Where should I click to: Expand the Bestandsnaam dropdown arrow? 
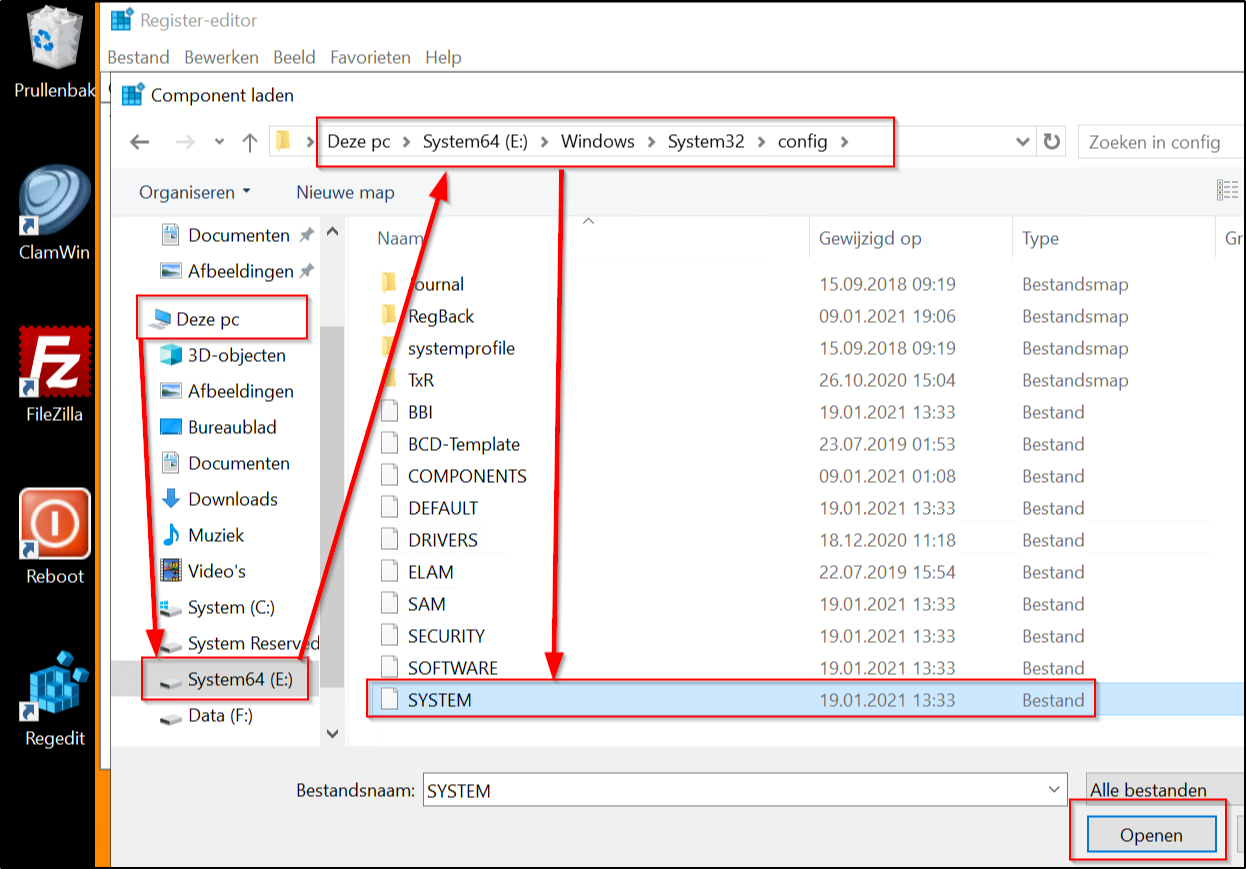1053,790
